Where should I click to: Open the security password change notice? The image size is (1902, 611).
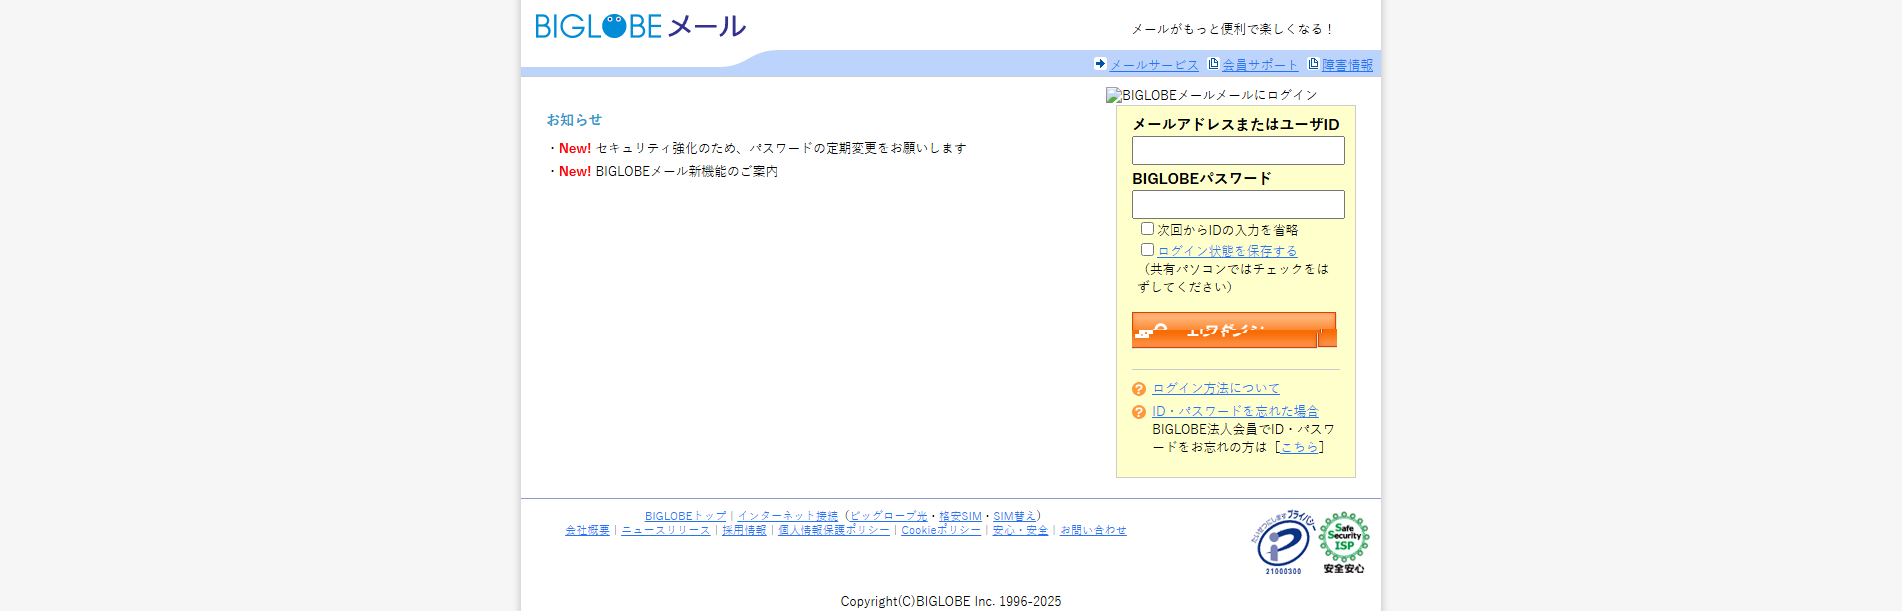pos(781,148)
